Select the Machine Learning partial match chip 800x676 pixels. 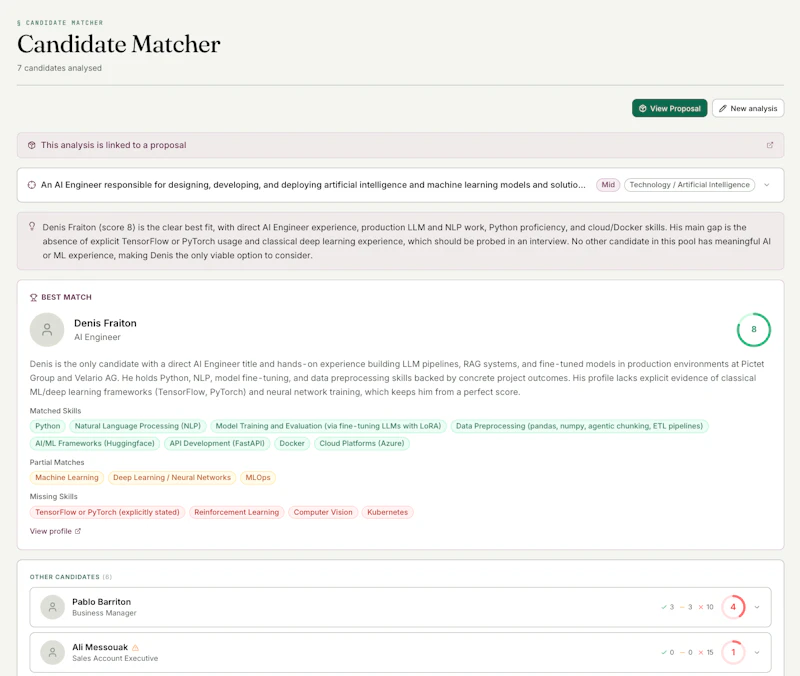click(67, 478)
